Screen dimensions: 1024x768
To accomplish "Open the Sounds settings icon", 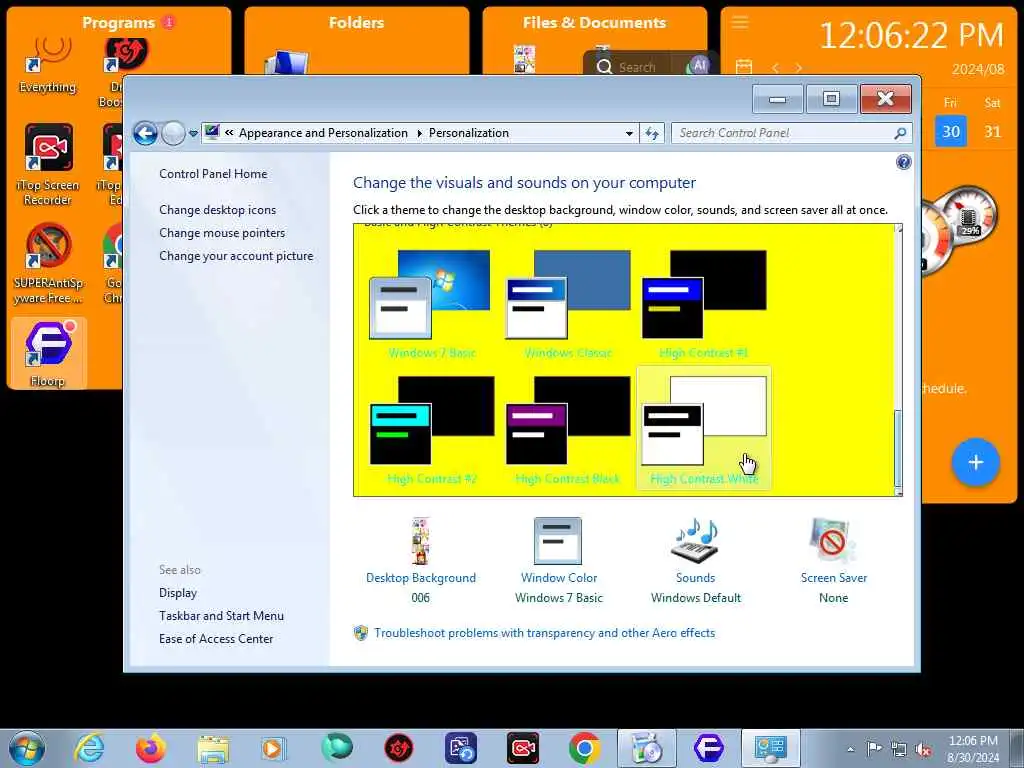I will click(x=696, y=541).
